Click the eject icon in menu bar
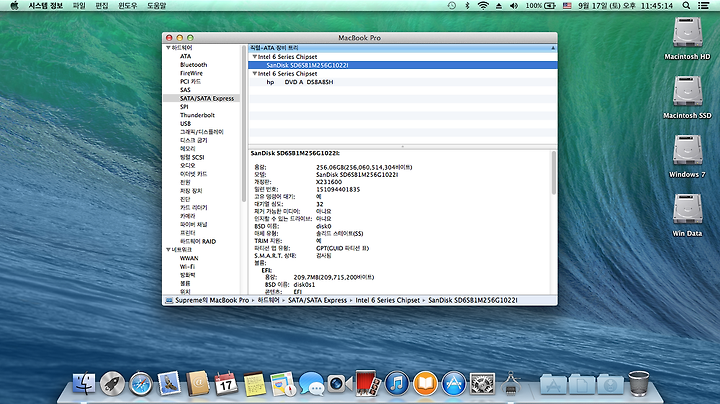Screen dimensions: 720x404 tap(499, 6)
